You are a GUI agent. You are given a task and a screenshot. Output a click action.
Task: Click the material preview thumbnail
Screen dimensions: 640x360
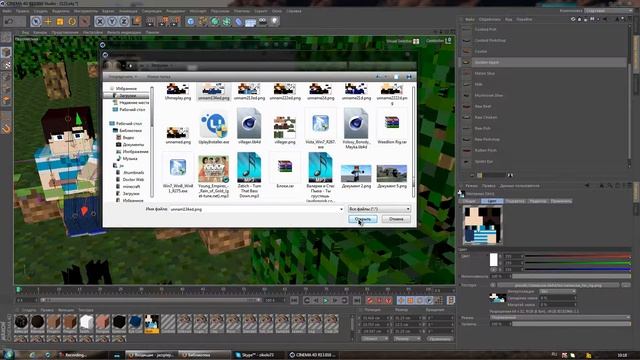(482, 225)
